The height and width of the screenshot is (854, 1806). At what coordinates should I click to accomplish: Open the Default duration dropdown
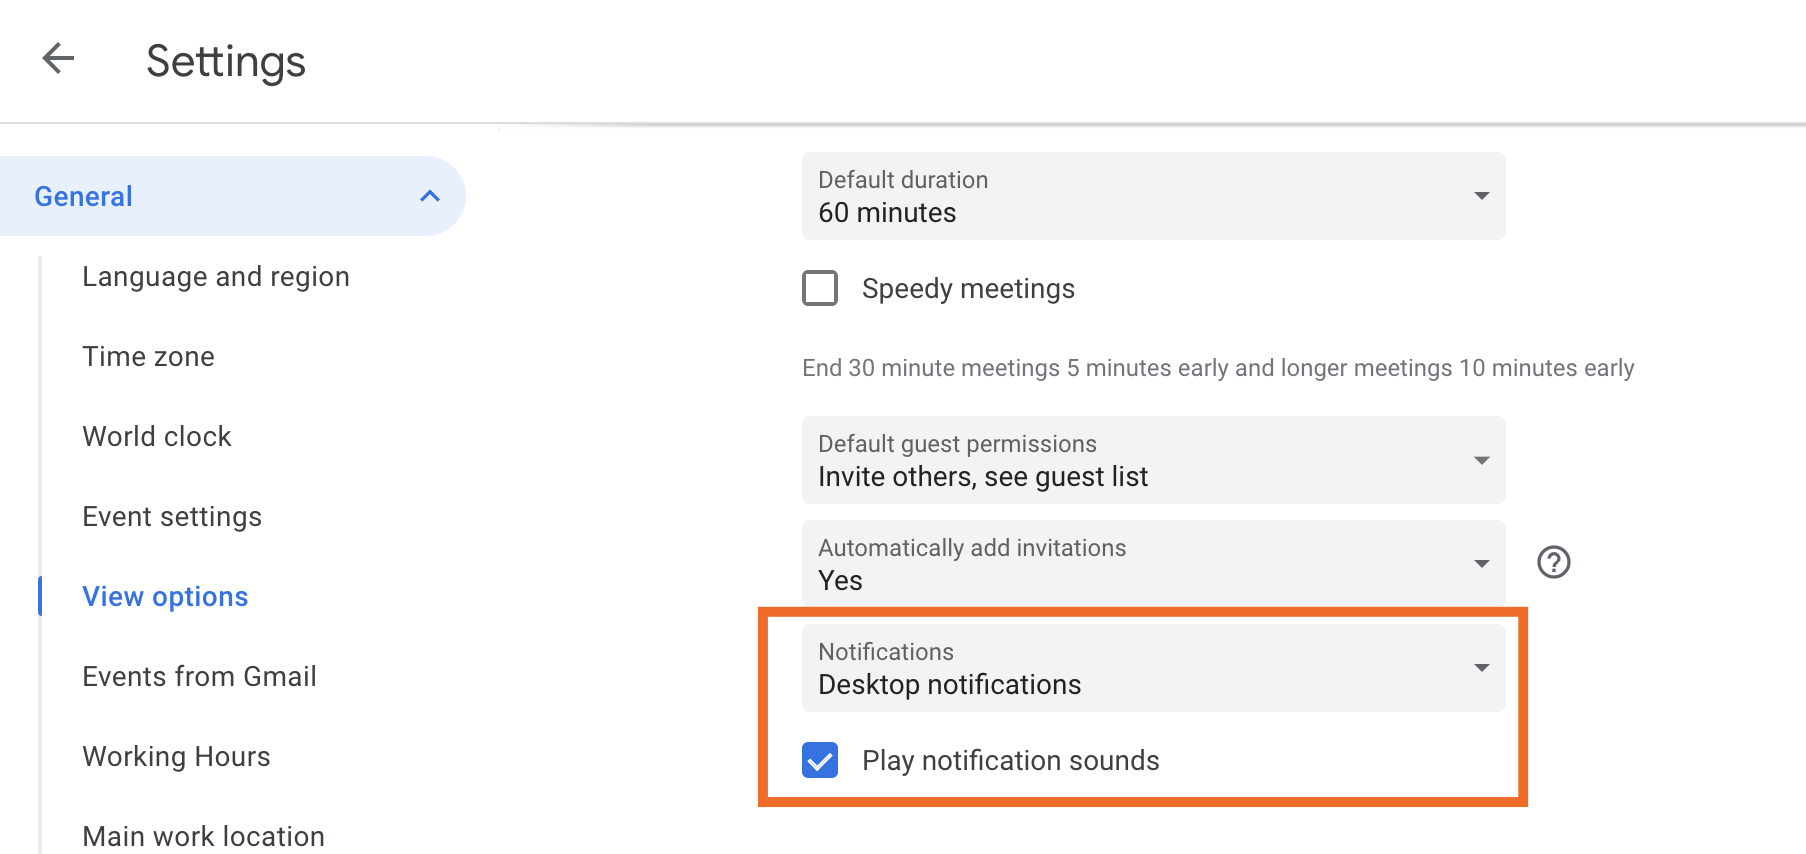coord(1153,196)
